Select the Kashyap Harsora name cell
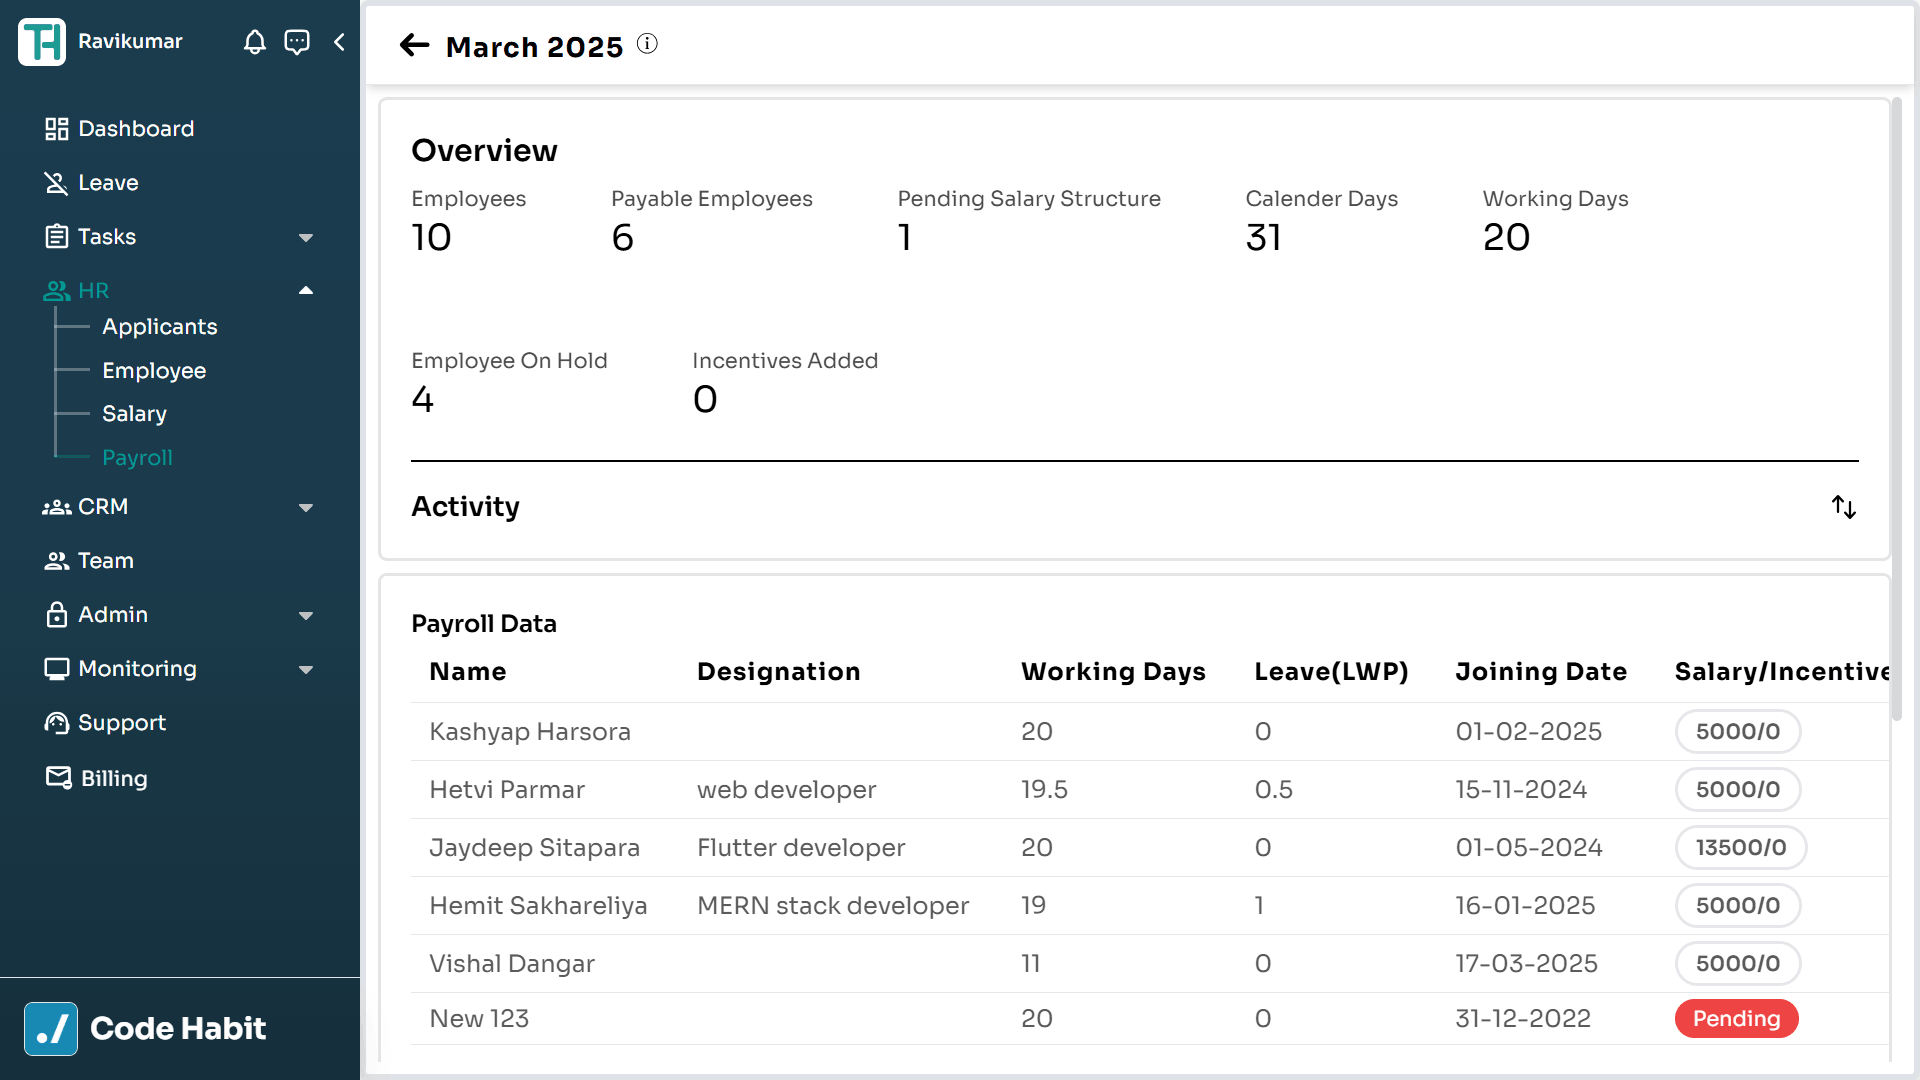Screen dimensions: 1920x1080 pos(530,732)
